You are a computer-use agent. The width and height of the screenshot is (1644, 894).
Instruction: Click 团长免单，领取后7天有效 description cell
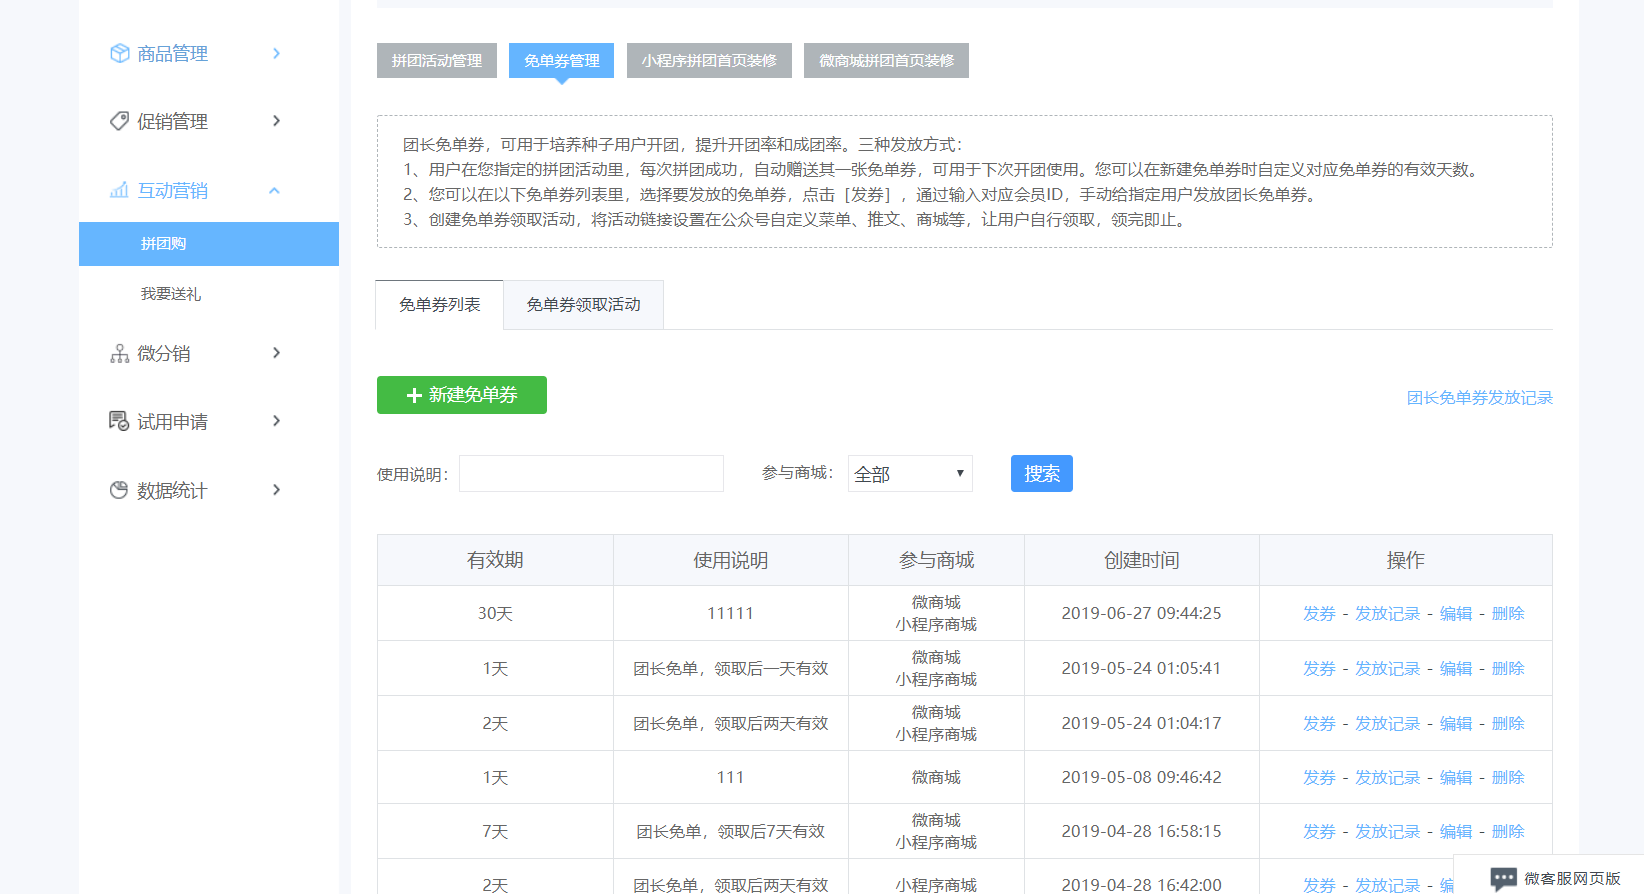(730, 832)
